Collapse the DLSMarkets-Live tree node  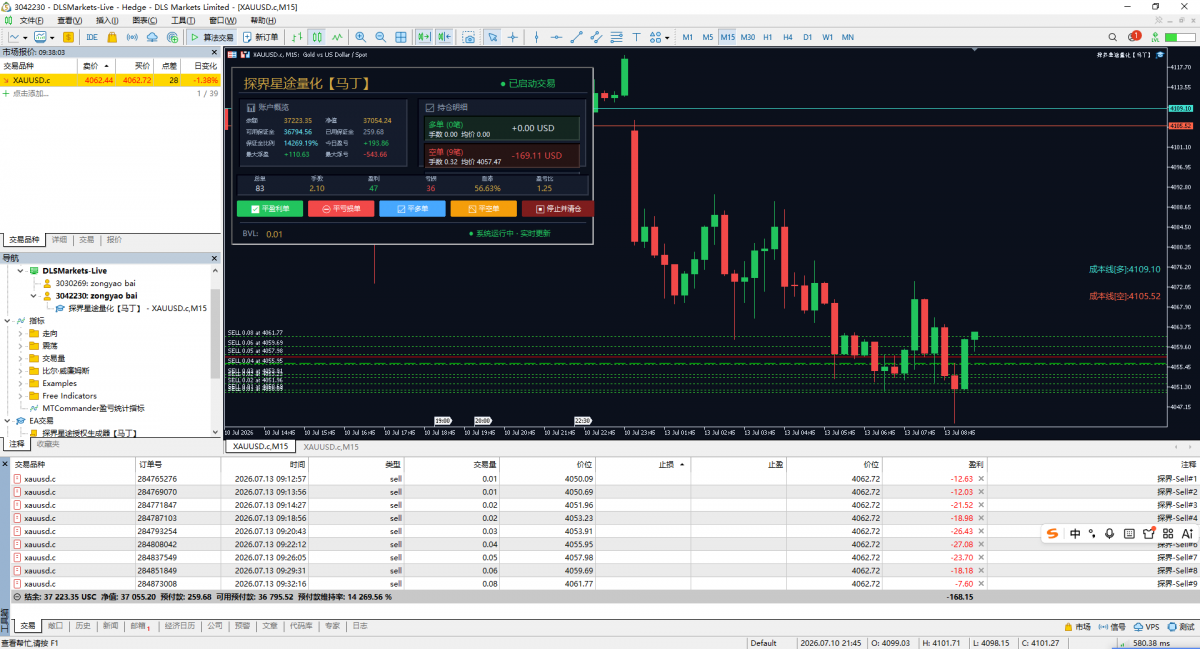(x=19, y=271)
